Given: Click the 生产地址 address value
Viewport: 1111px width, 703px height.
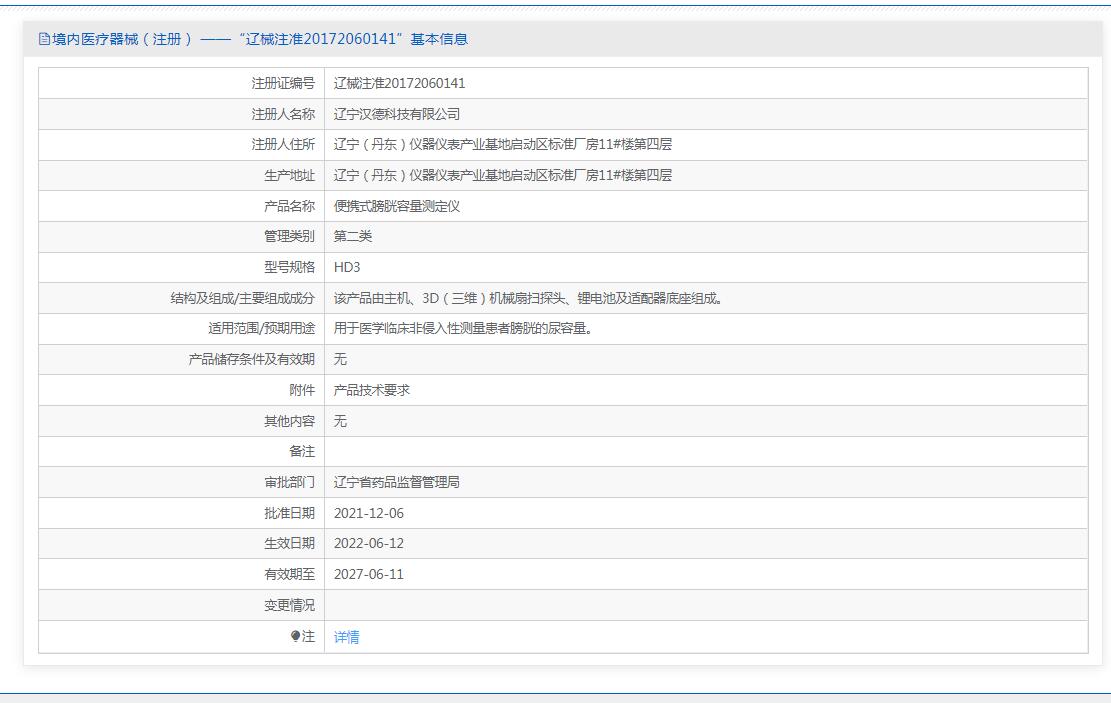Looking at the screenshot, I should [502, 175].
